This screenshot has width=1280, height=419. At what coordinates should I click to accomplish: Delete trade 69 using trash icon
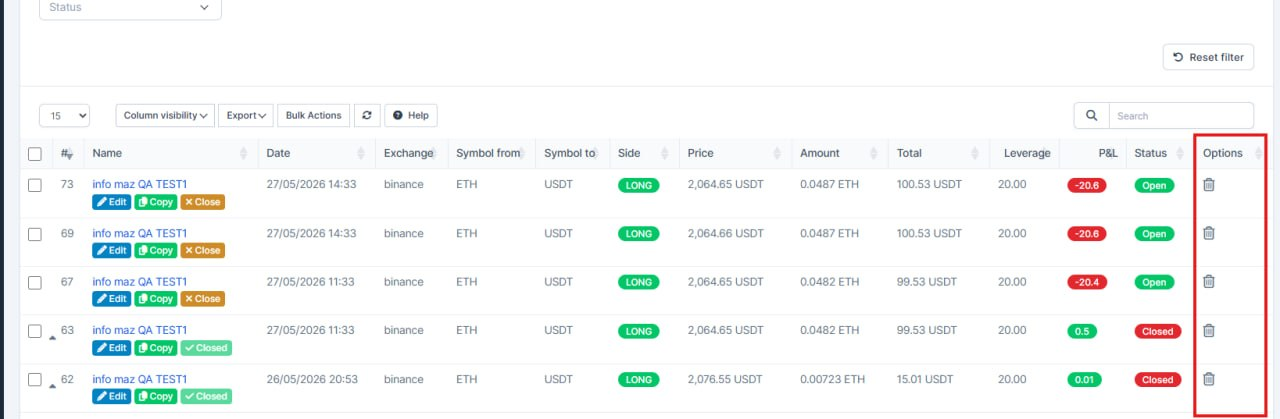(1208, 233)
